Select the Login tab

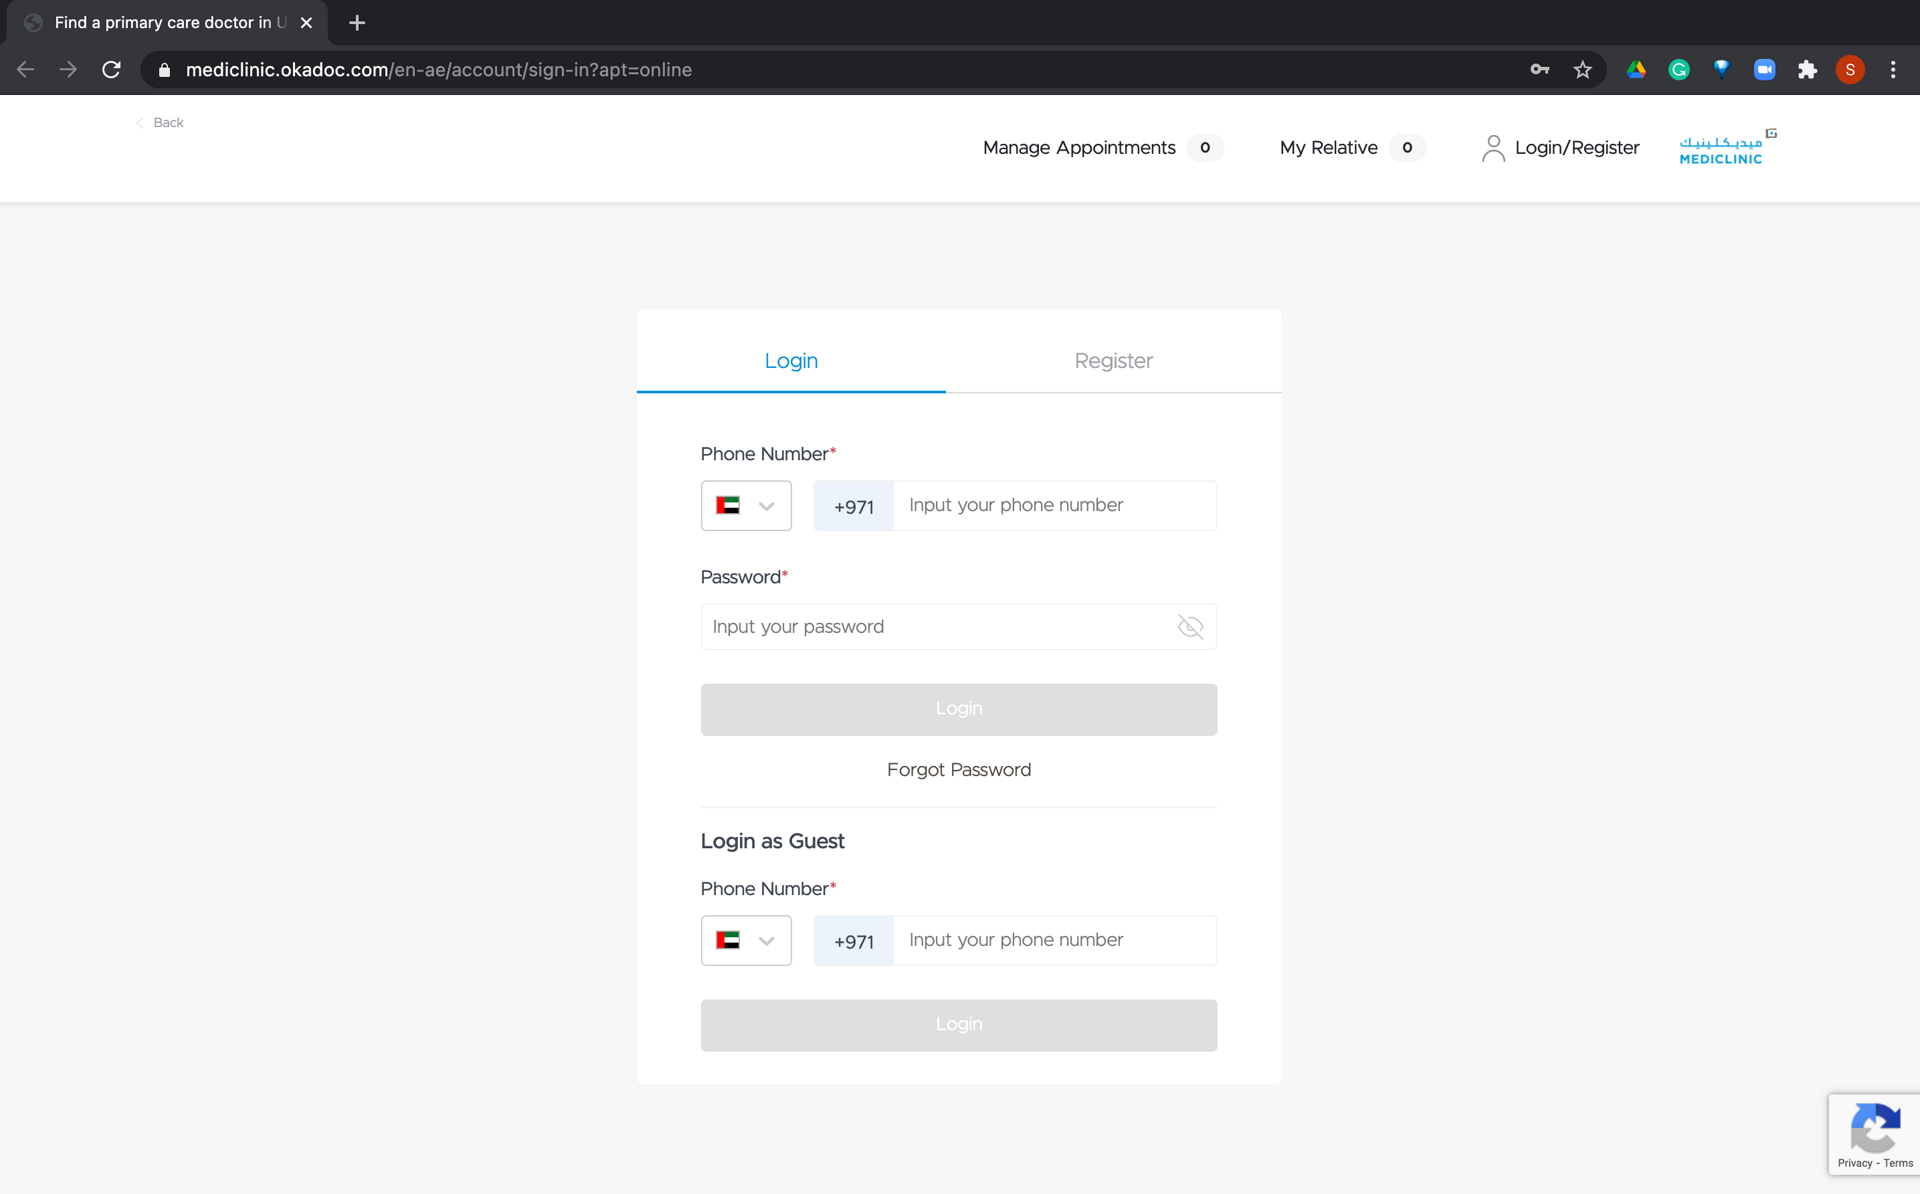(791, 361)
